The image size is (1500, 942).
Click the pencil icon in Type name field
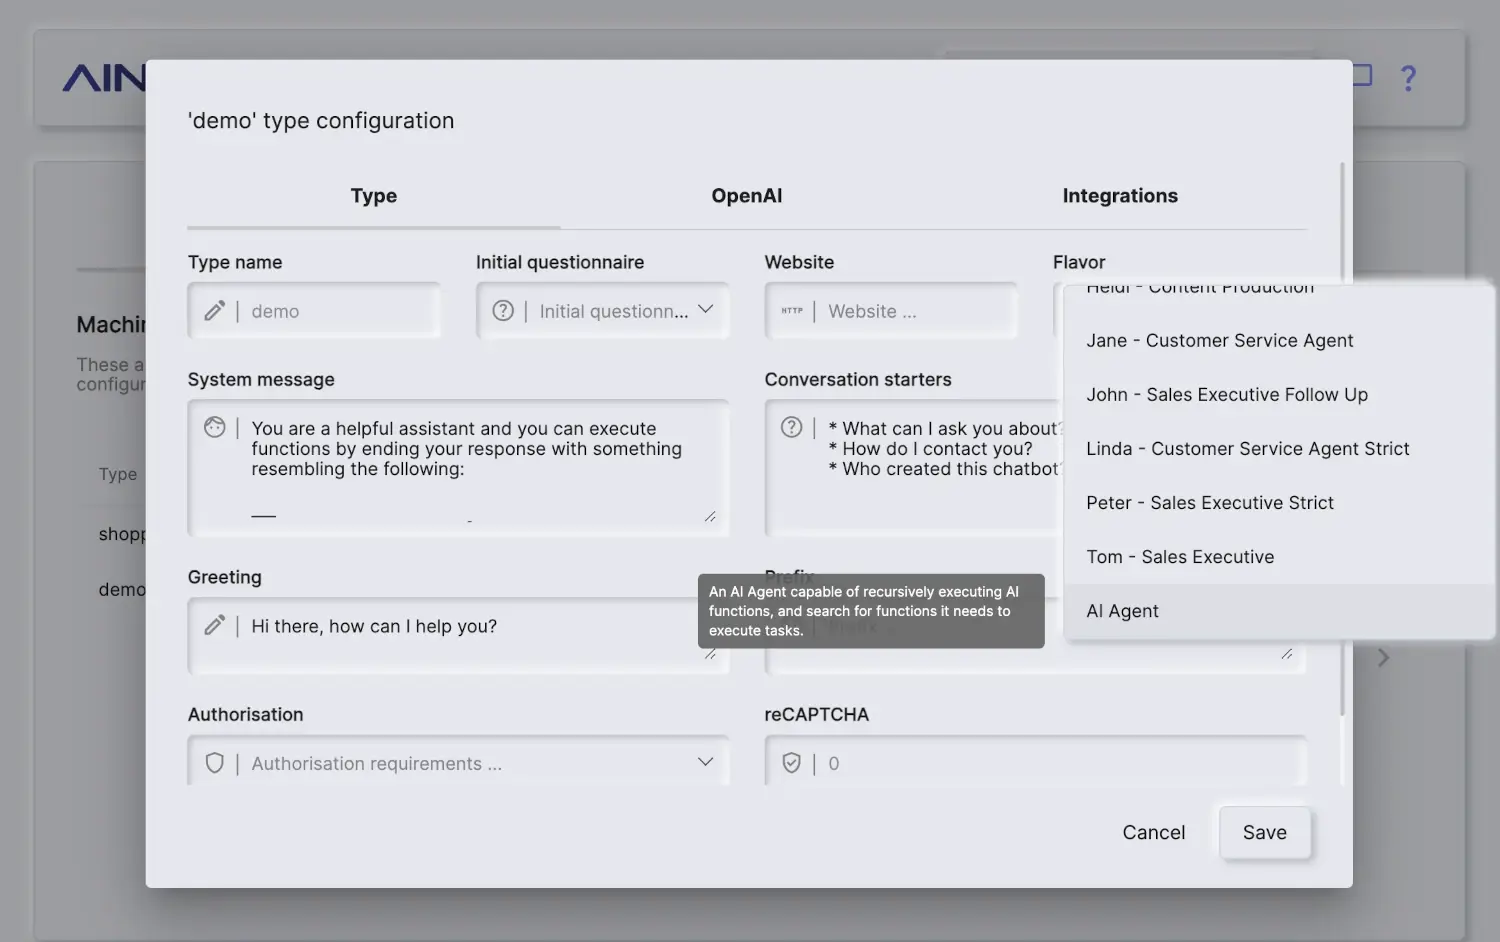pyautogui.click(x=214, y=311)
